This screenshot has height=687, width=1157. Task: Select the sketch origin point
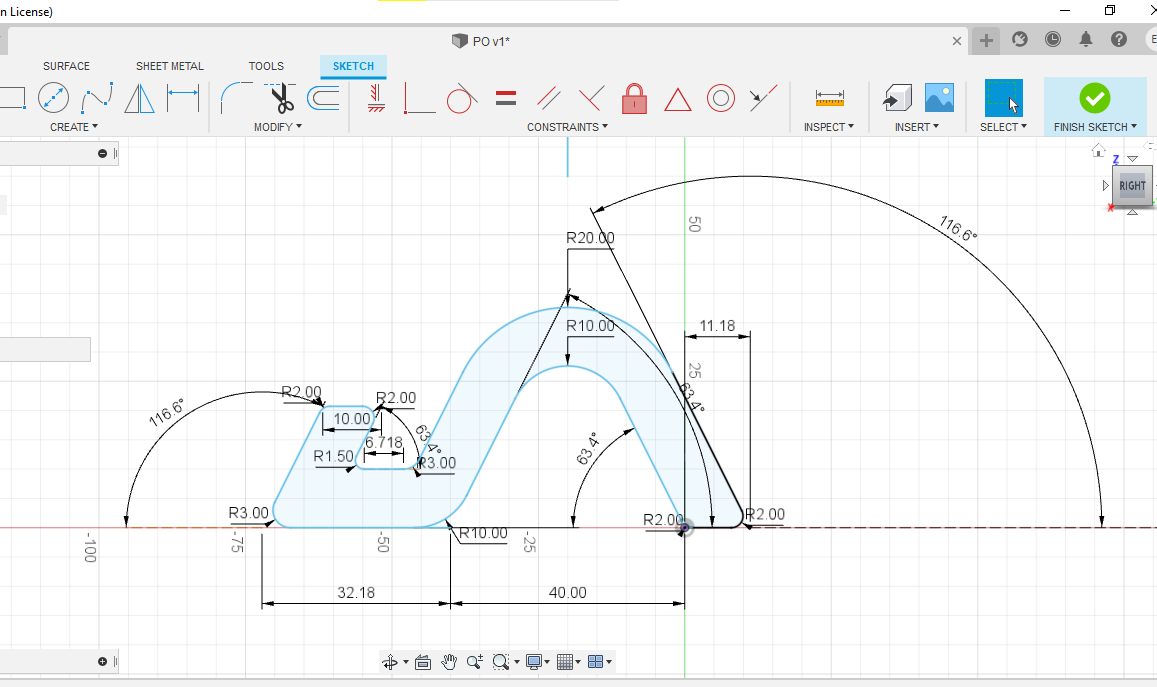pos(685,528)
